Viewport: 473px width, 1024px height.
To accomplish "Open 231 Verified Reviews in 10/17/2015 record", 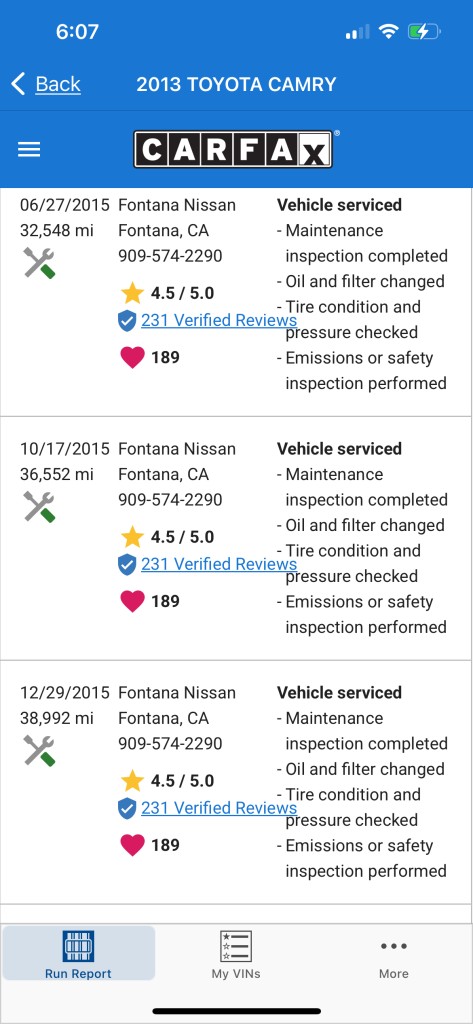I will click(x=219, y=564).
